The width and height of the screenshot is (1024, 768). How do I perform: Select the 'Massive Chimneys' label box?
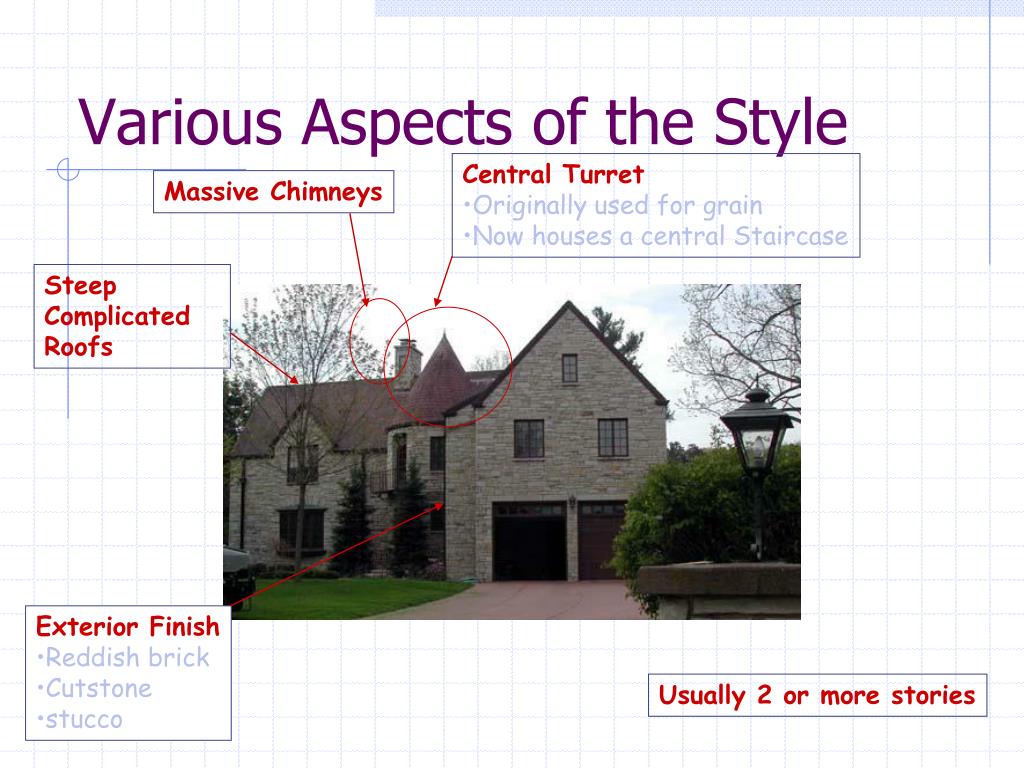pyautogui.click(x=274, y=192)
